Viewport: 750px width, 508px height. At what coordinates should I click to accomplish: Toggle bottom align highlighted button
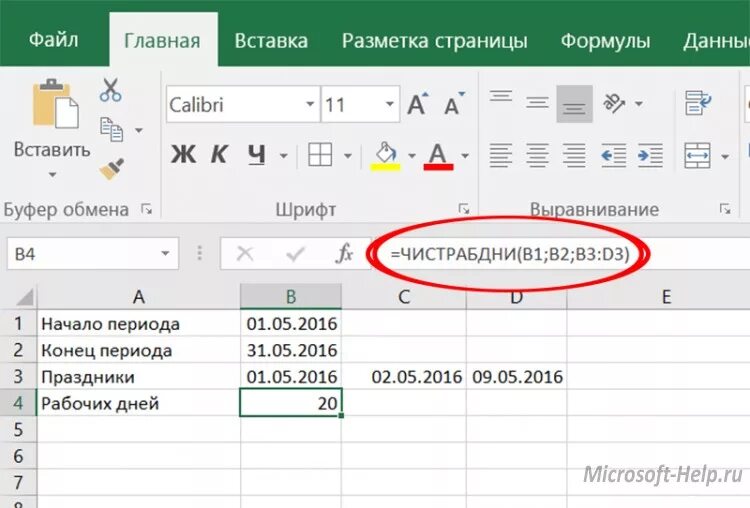tap(574, 104)
